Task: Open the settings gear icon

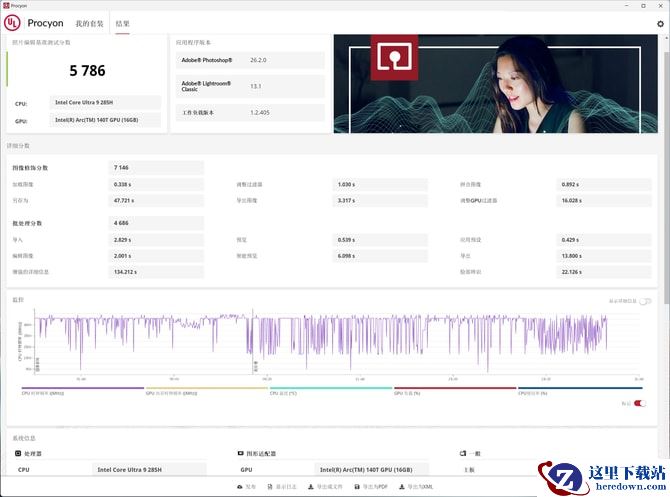Action: click(x=660, y=24)
